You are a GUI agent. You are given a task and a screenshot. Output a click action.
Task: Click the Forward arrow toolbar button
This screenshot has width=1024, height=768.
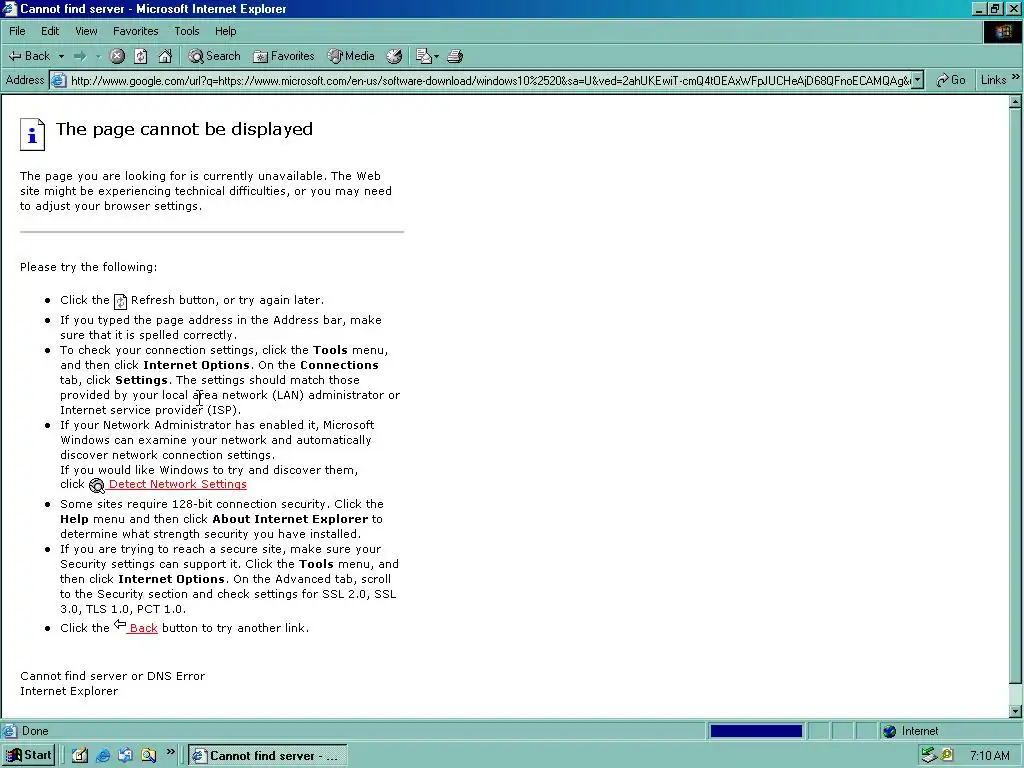click(80, 56)
